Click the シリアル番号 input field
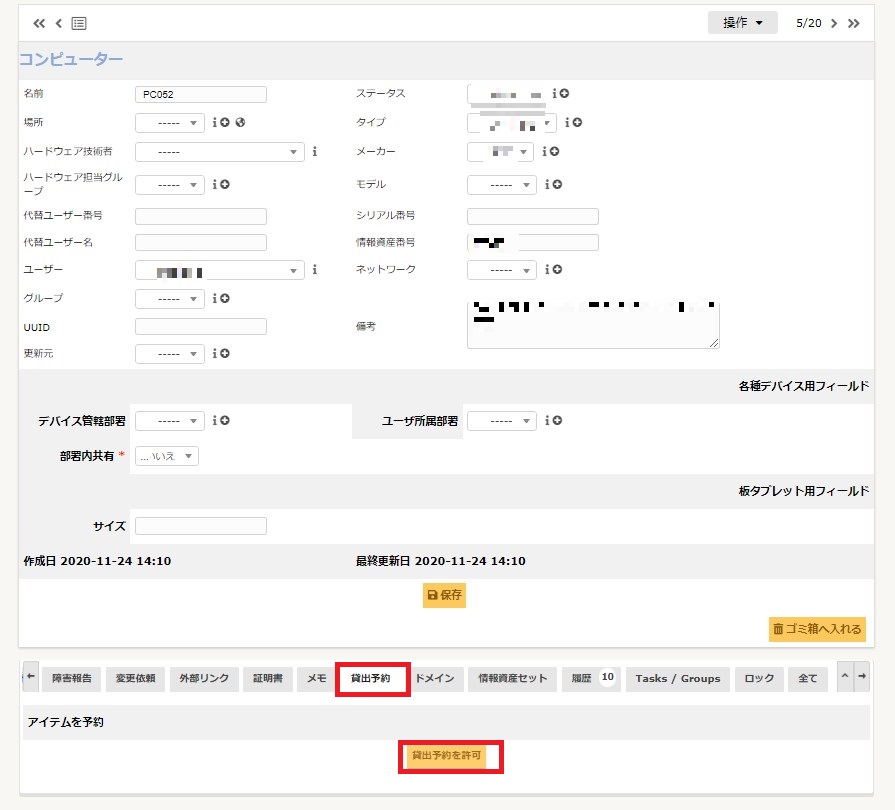 tap(532, 216)
